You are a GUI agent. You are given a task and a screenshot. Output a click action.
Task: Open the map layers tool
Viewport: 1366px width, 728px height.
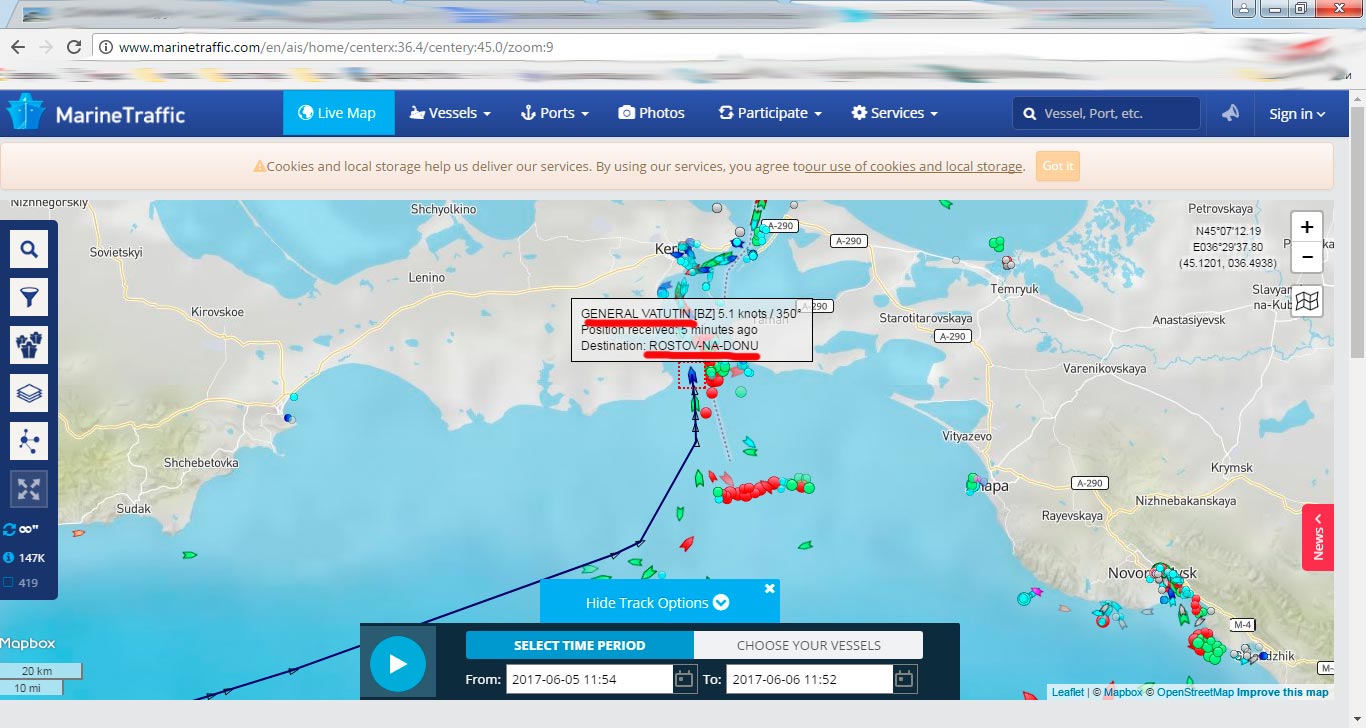coord(29,393)
